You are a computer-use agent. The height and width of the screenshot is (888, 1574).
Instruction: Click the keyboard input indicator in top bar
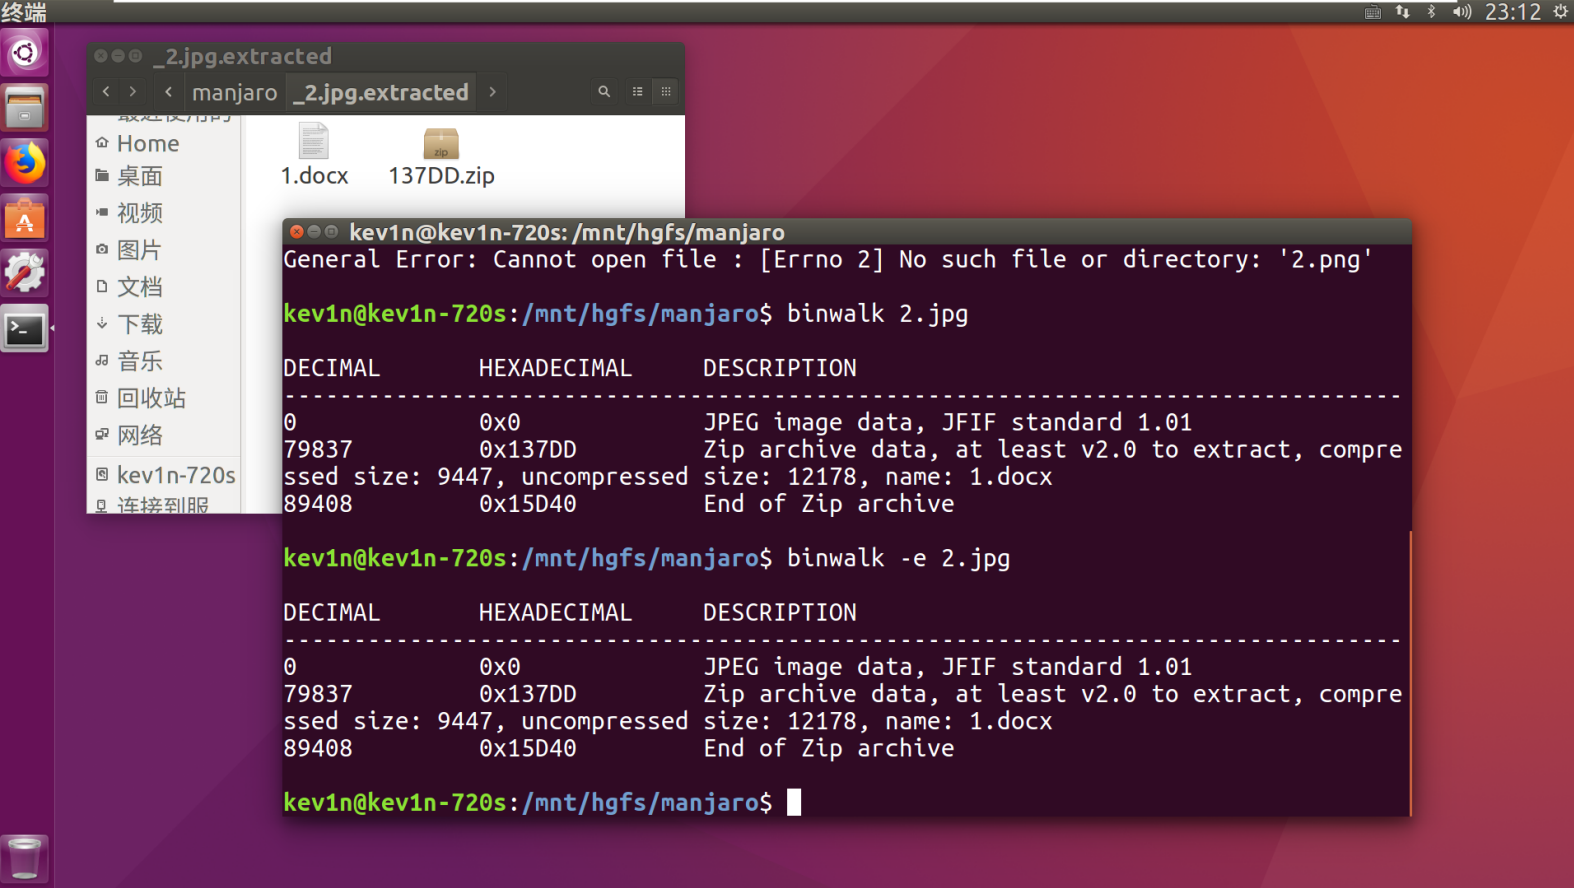pos(1373,12)
